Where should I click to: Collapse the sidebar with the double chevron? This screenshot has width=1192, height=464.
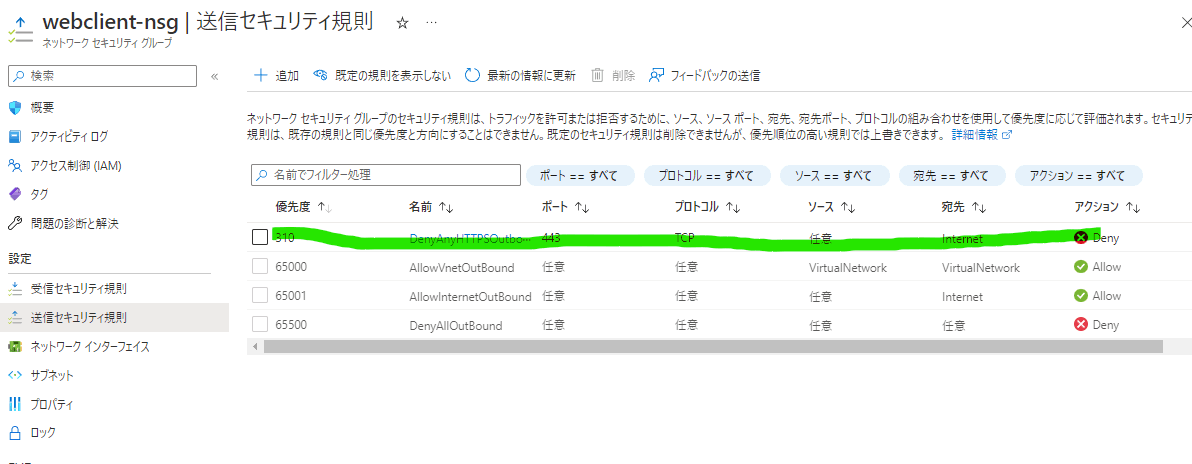(214, 76)
